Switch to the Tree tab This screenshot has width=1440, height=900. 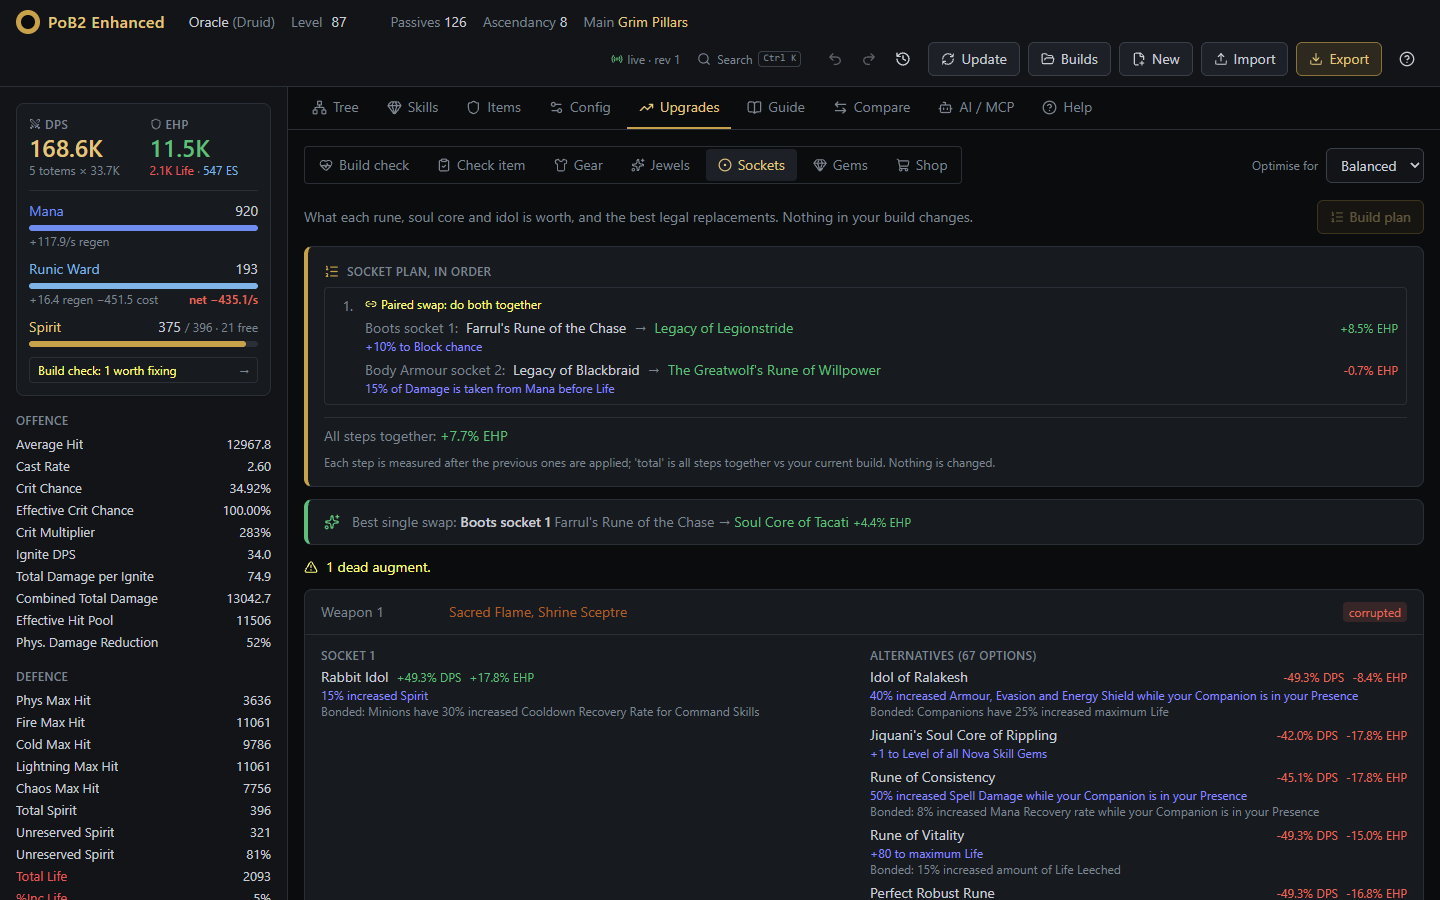[335, 107]
